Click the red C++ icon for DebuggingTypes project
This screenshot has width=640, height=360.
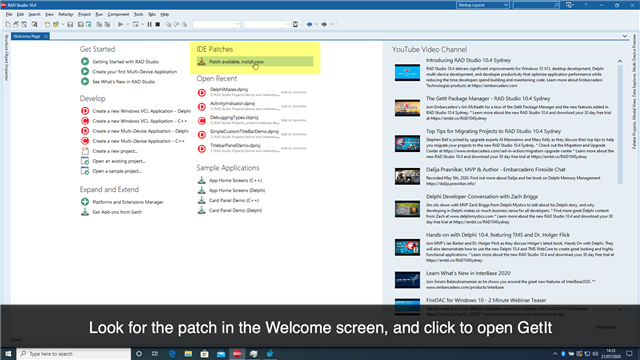(x=202, y=121)
